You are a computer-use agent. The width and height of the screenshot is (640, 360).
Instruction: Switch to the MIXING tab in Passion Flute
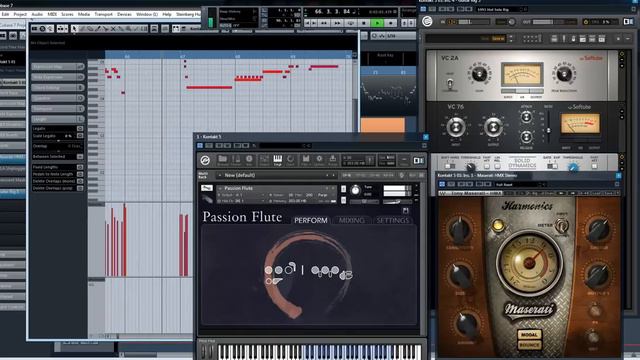coord(351,220)
